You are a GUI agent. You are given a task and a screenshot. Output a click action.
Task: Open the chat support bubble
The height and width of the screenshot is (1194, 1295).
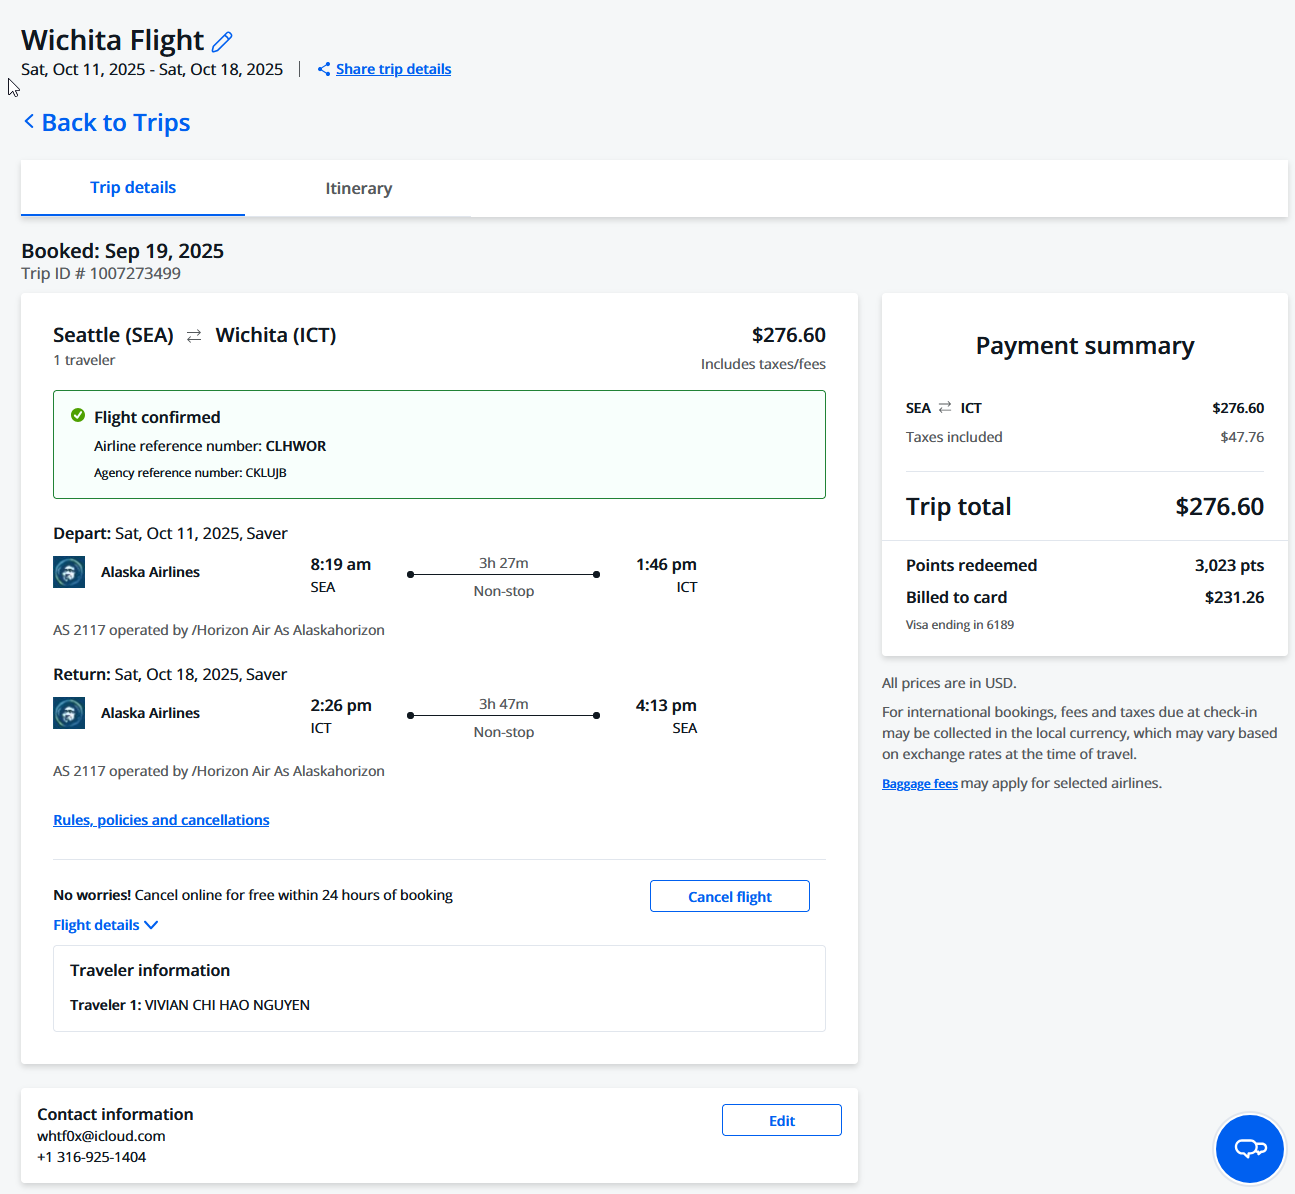pyautogui.click(x=1249, y=1148)
